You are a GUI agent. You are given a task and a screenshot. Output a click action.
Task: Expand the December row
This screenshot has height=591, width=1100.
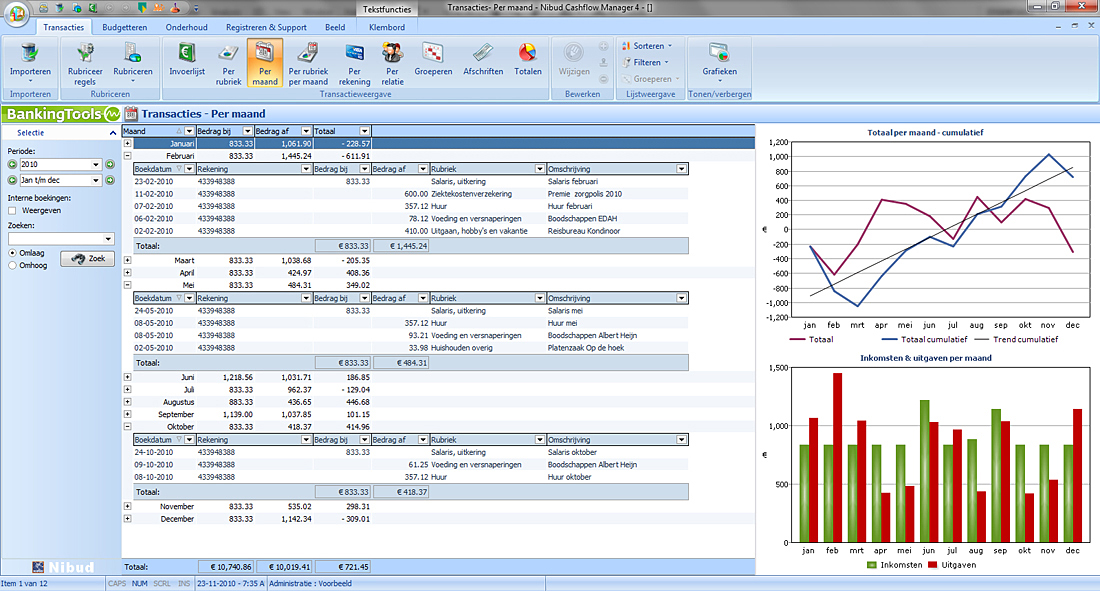click(x=127, y=519)
